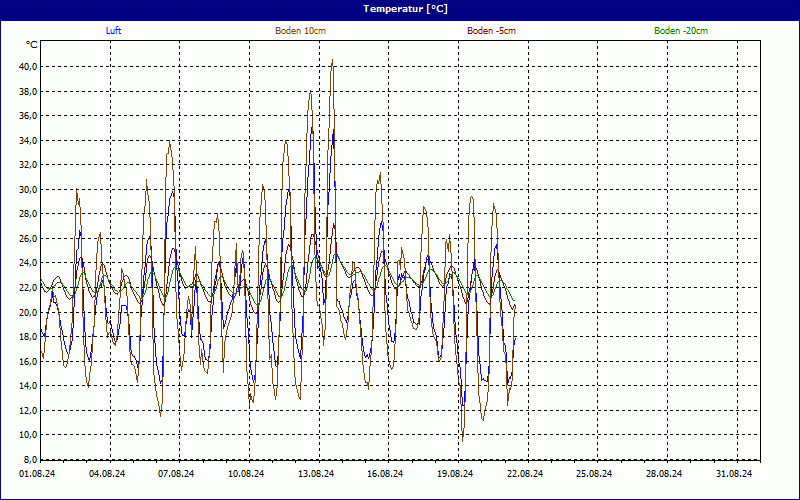The width and height of the screenshot is (800, 500).
Task: Click the 18,0 y-axis value
Action: click(28, 337)
